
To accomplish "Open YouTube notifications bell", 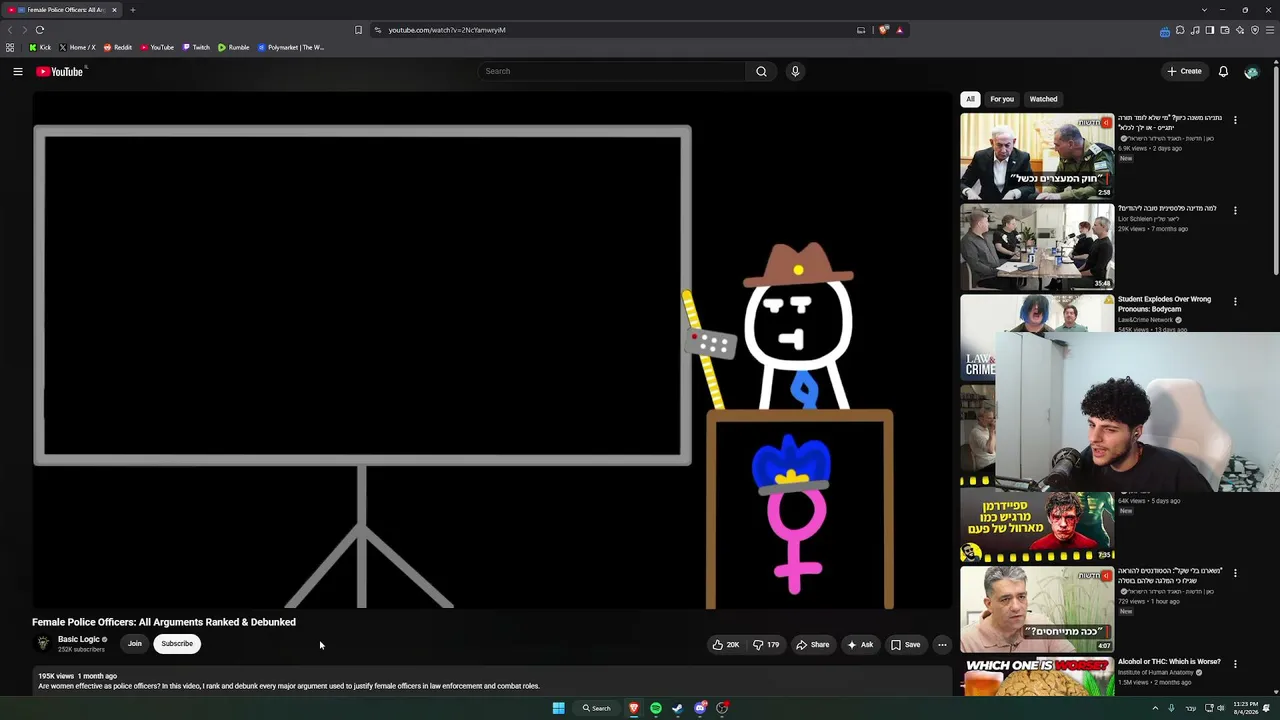I will click(x=1223, y=71).
